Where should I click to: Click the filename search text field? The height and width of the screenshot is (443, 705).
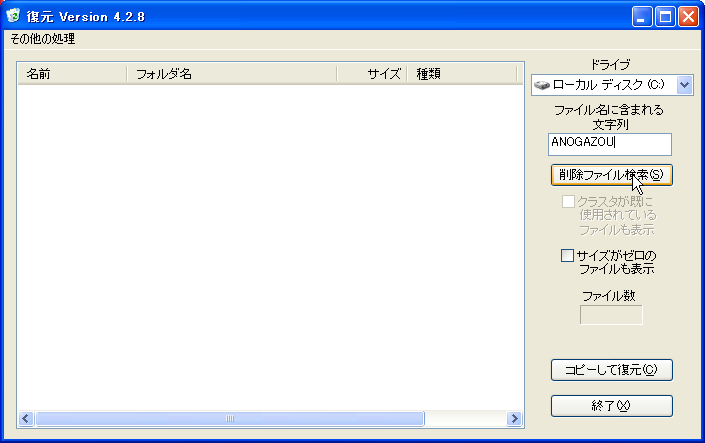point(610,144)
